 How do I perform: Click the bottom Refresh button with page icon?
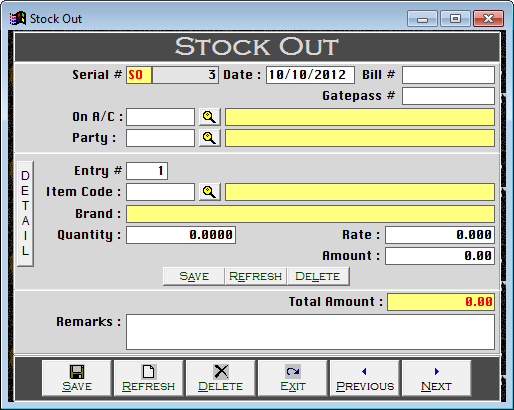149,378
